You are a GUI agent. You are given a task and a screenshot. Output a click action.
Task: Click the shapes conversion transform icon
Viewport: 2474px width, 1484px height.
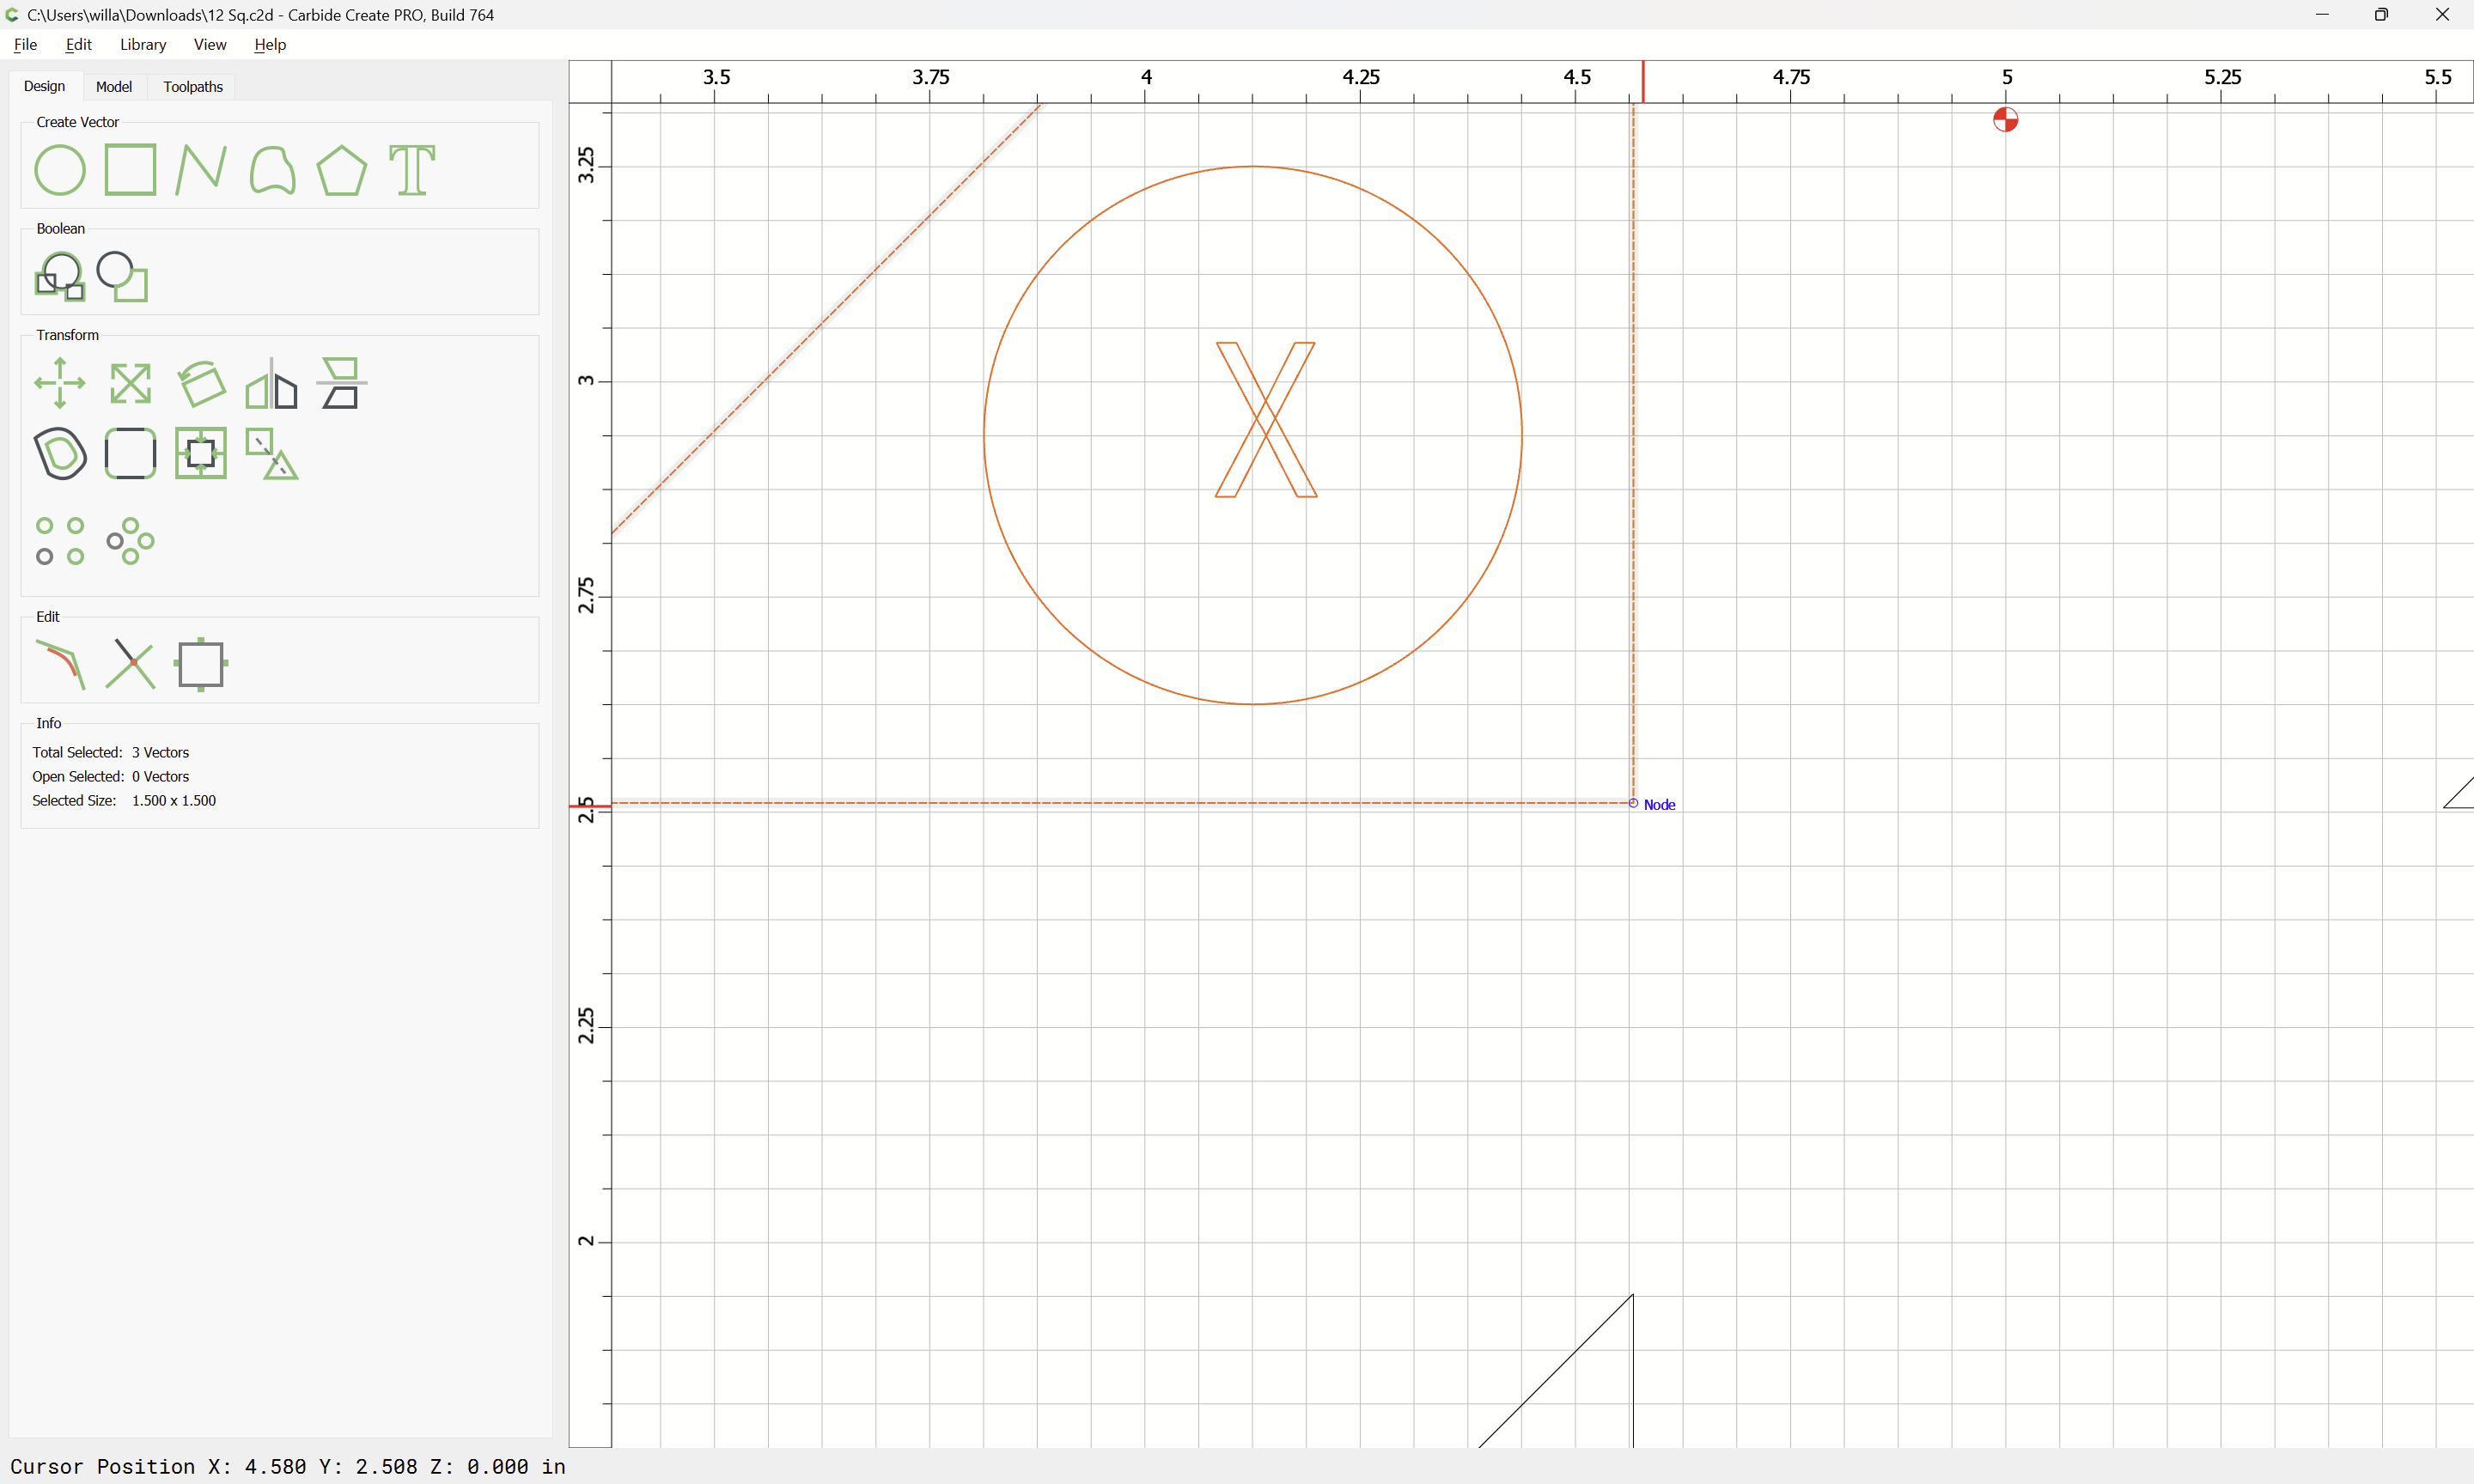pyautogui.click(x=272, y=453)
